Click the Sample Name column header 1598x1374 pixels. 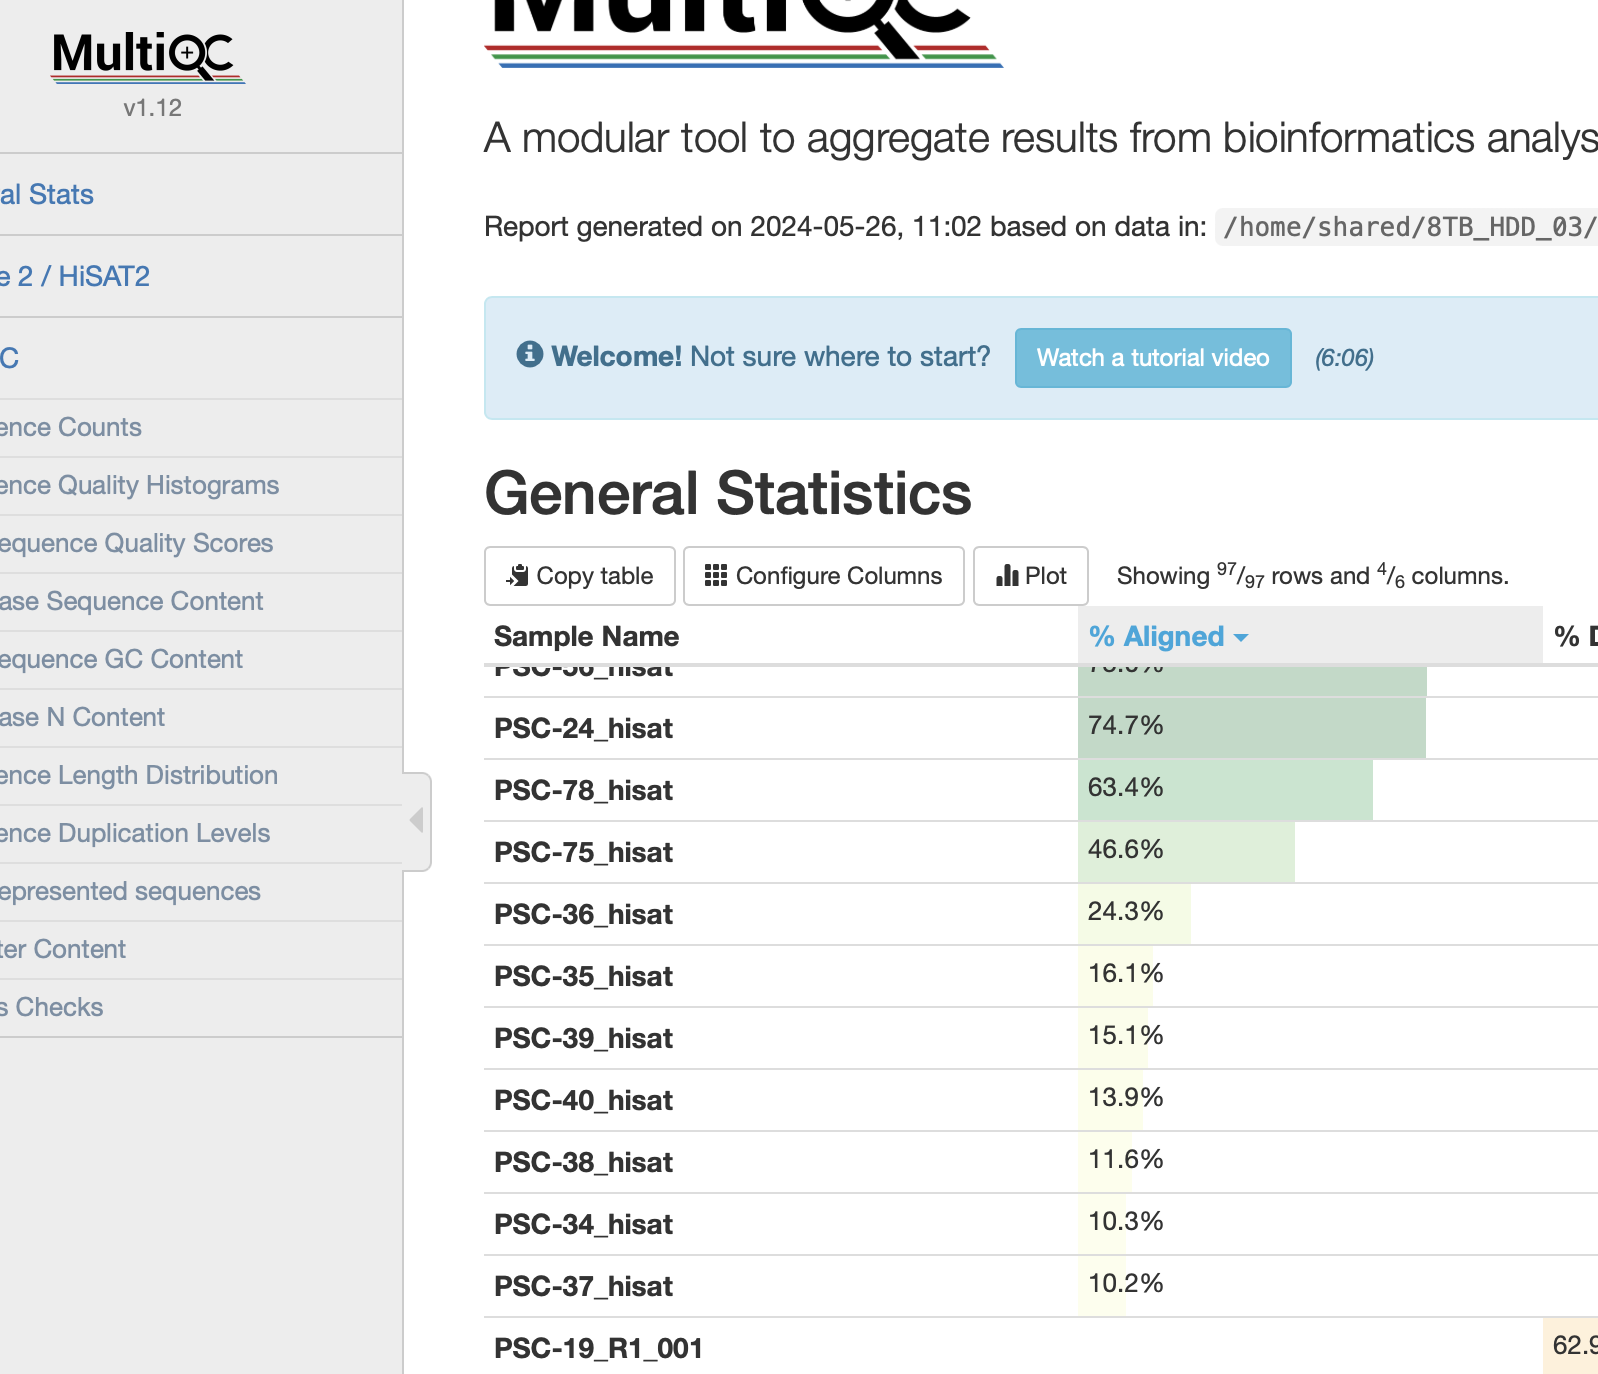(x=586, y=636)
